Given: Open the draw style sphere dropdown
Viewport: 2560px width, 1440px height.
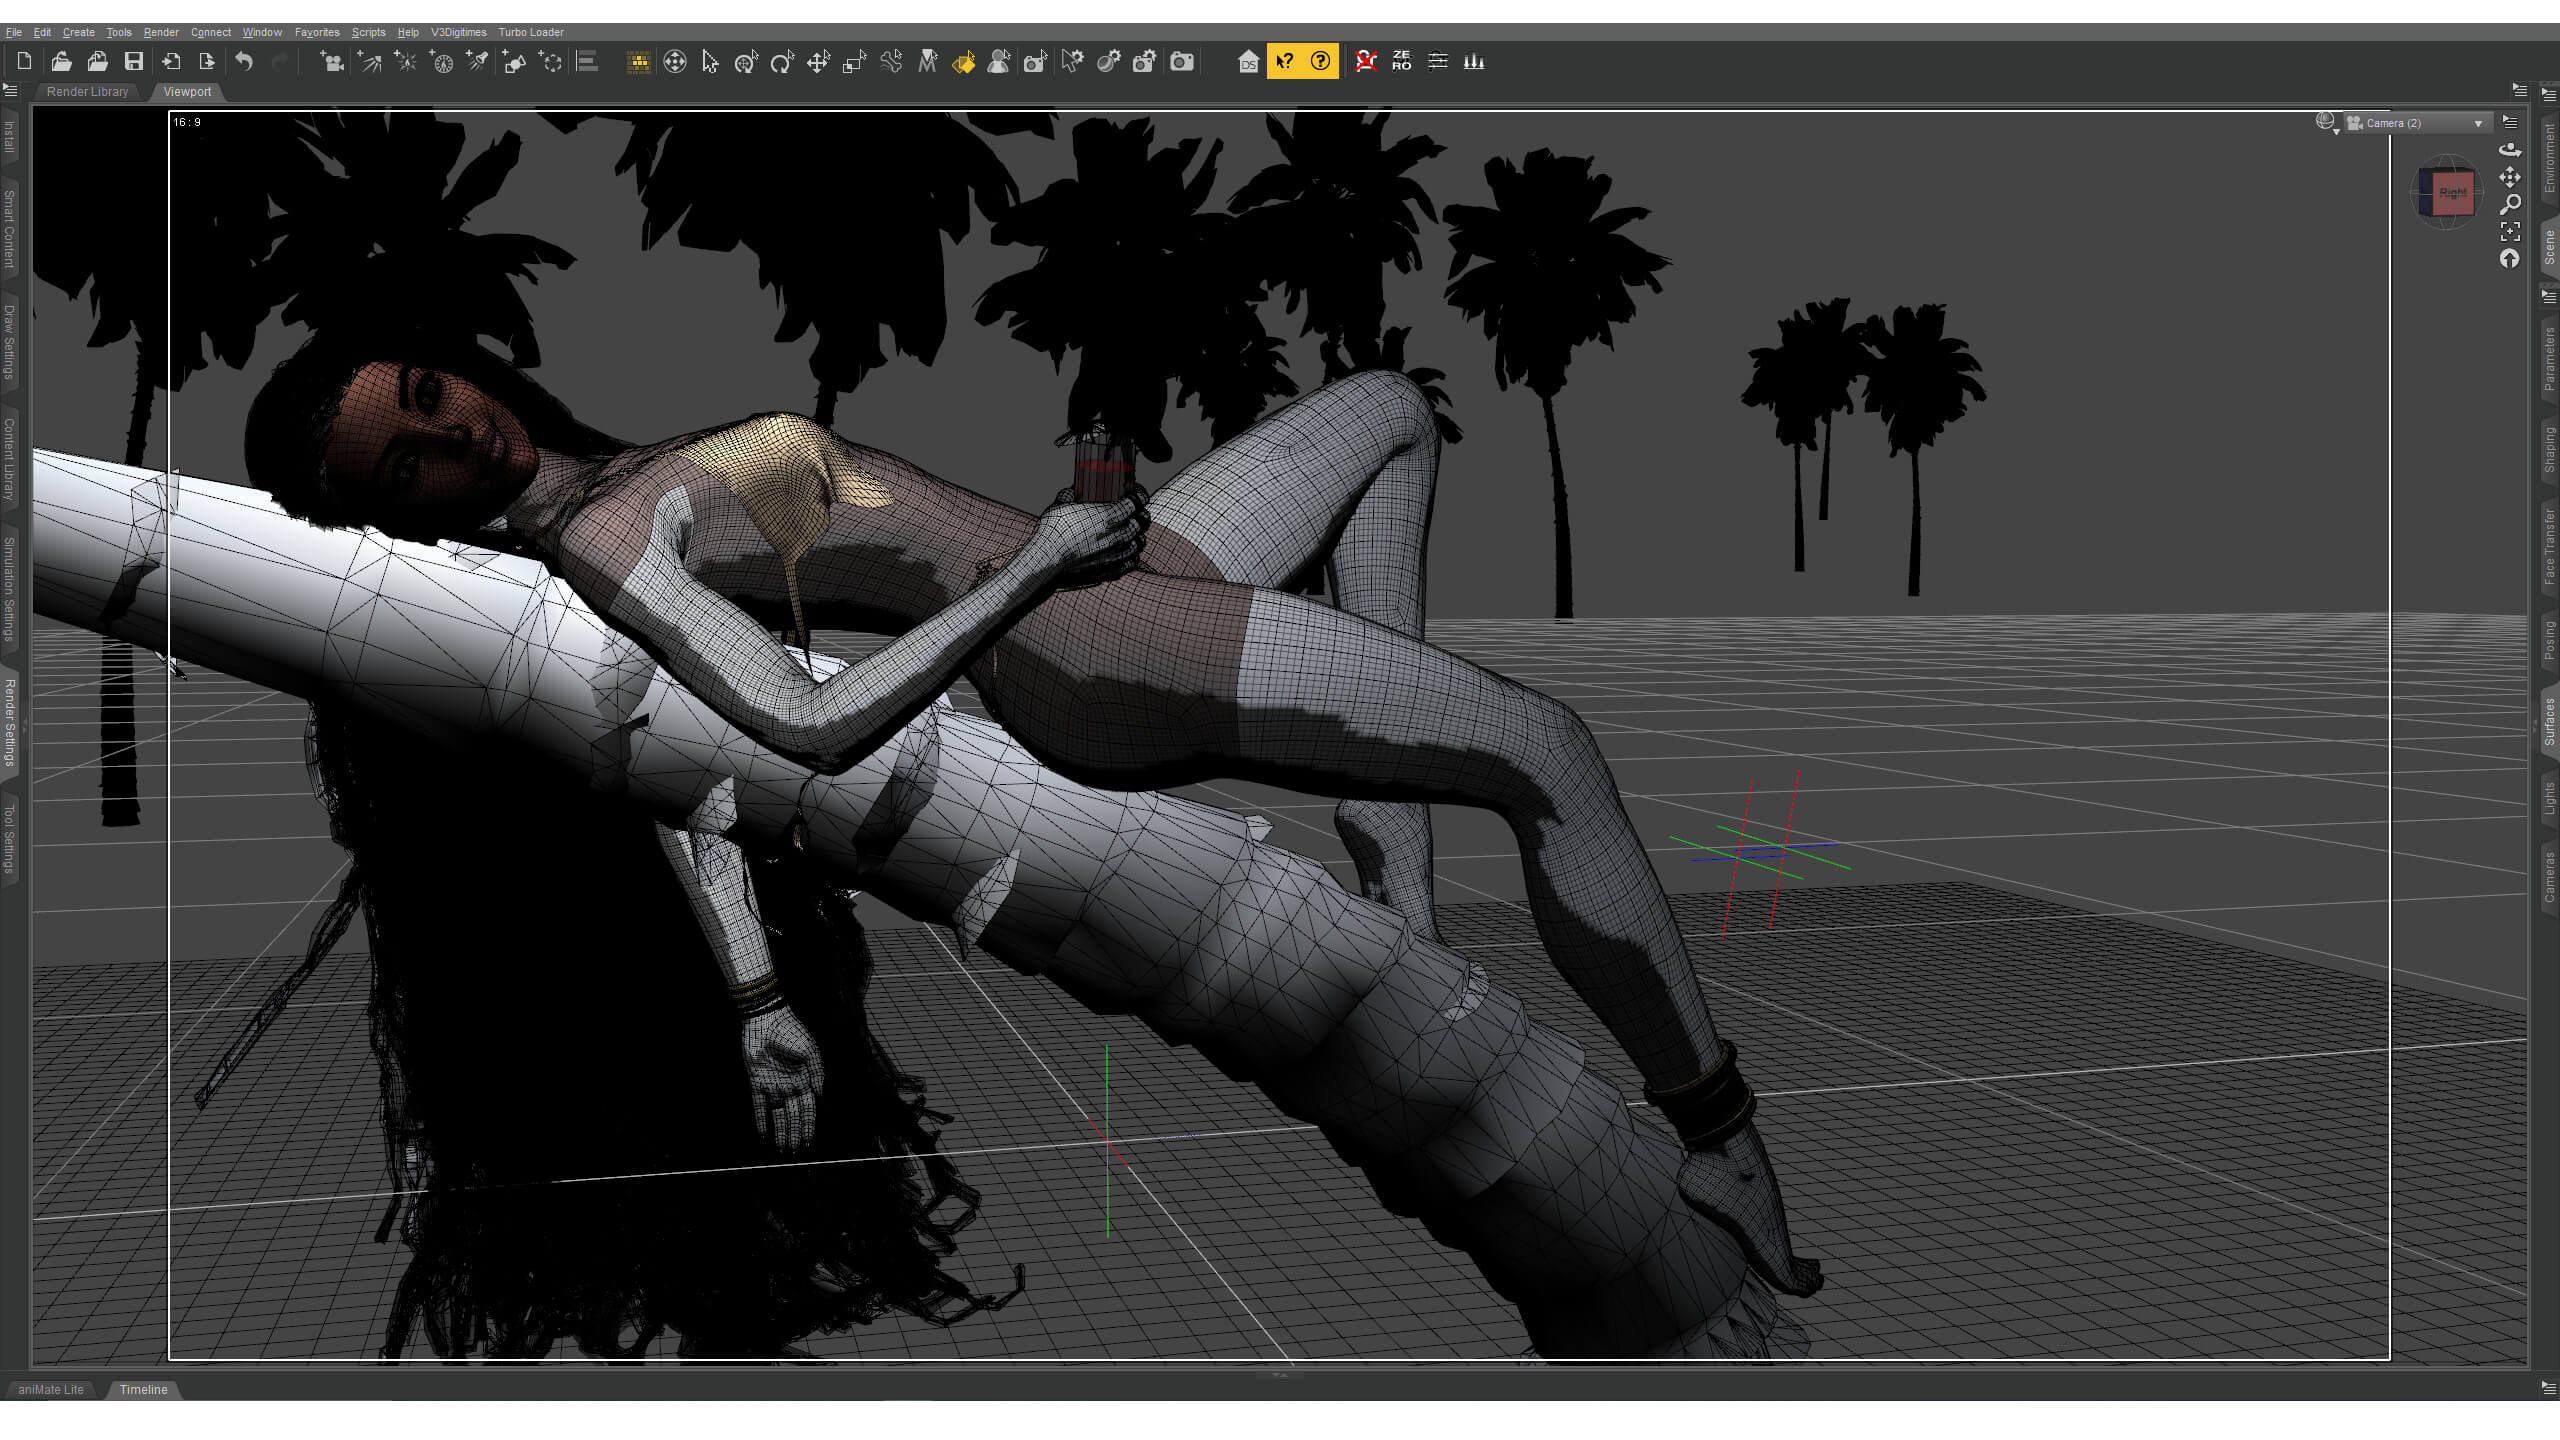Looking at the screenshot, I should pyautogui.click(x=2327, y=123).
